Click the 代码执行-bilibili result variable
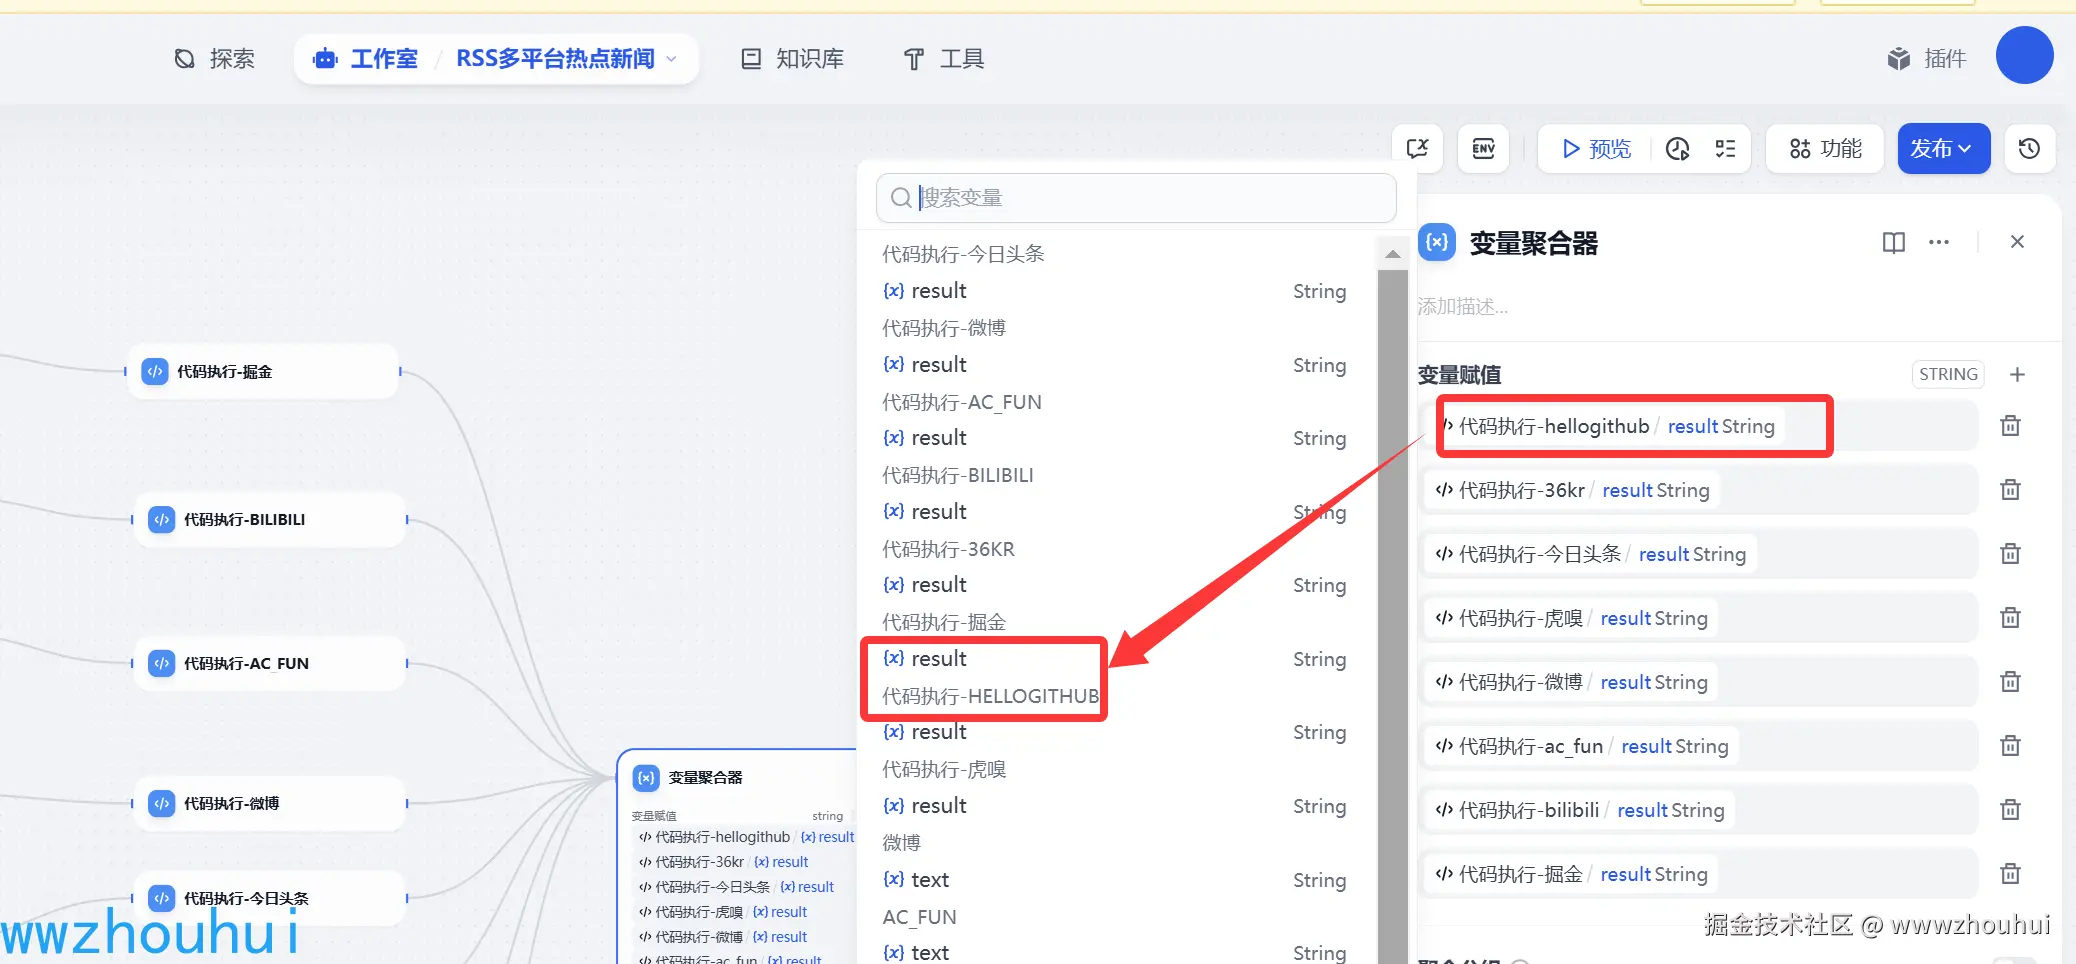The height and width of the screenshot is (964, 2076). click(1580, 811)
